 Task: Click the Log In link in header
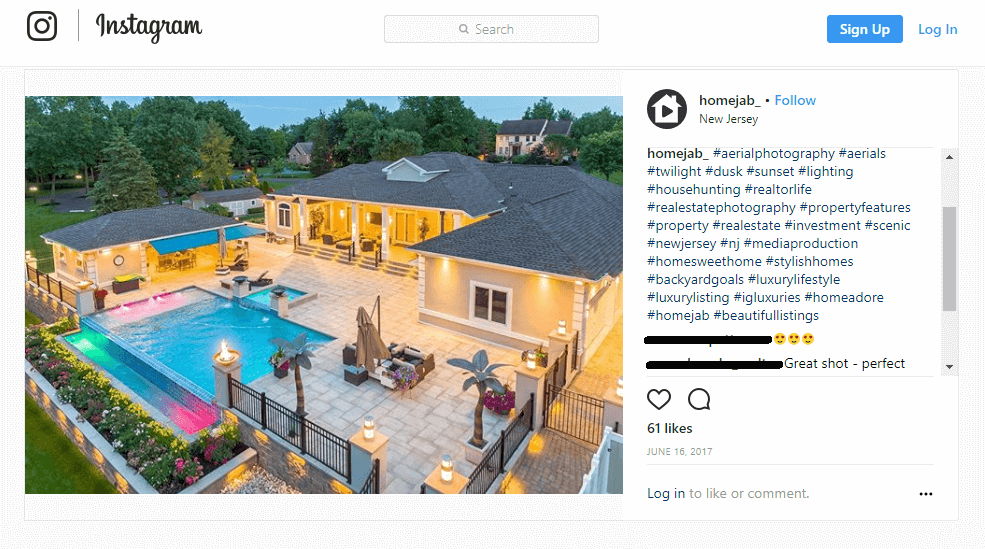point(937,29)
